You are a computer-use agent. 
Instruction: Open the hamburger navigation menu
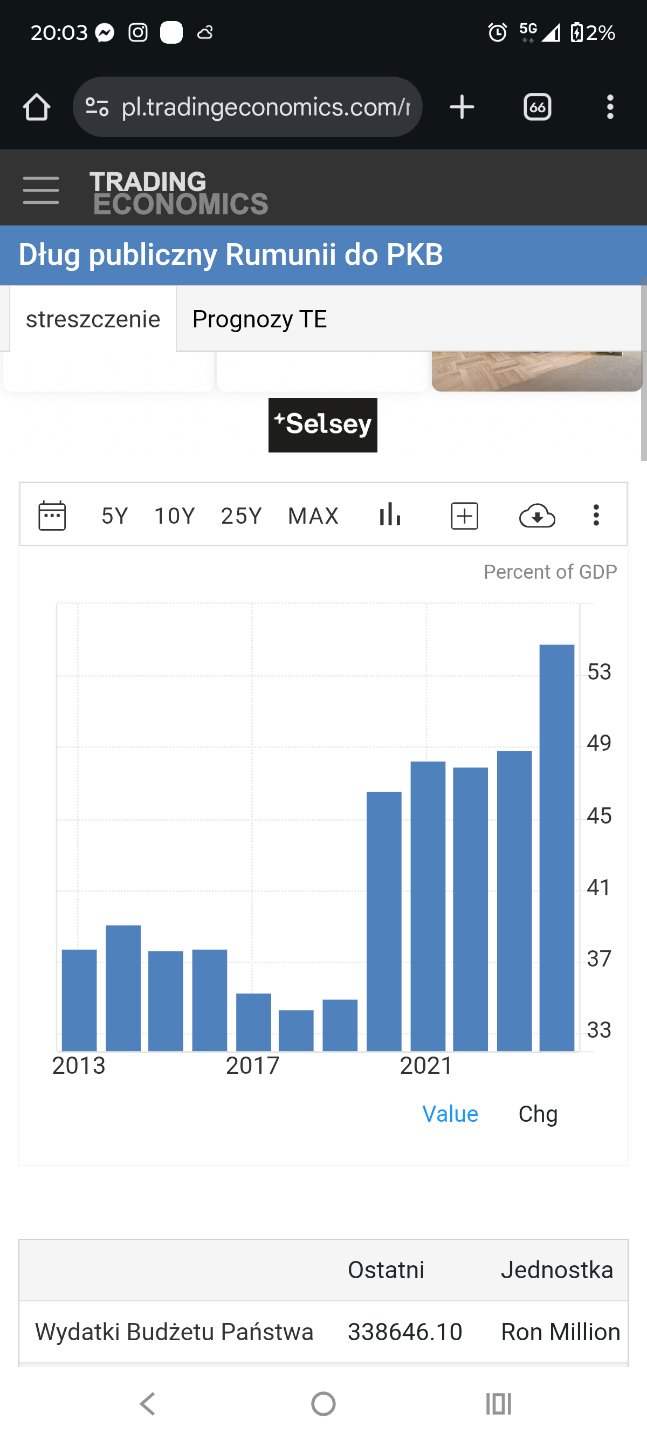tap(41, 190)
